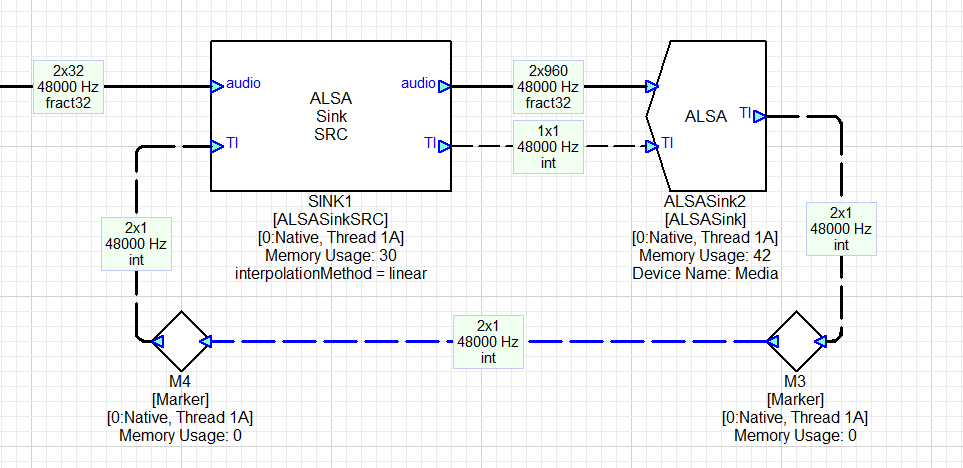963x468 pixels.
Task: Click the top audio input pin of ALSASink2
Action: coord(652,86)
